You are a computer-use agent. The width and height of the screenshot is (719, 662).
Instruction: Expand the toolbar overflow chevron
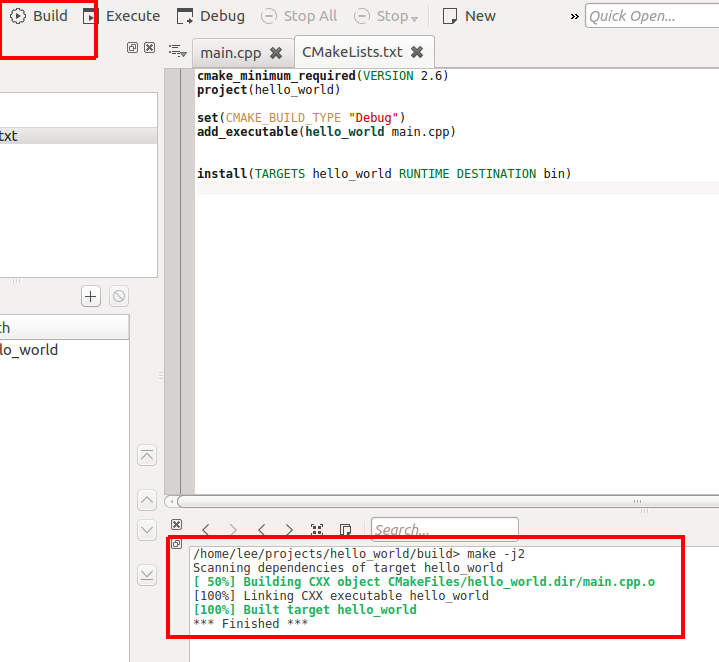[x=575, y=17]
